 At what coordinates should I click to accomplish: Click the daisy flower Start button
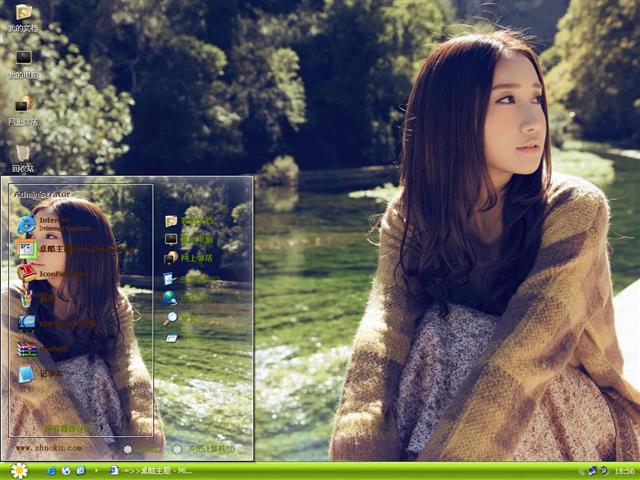19,471
